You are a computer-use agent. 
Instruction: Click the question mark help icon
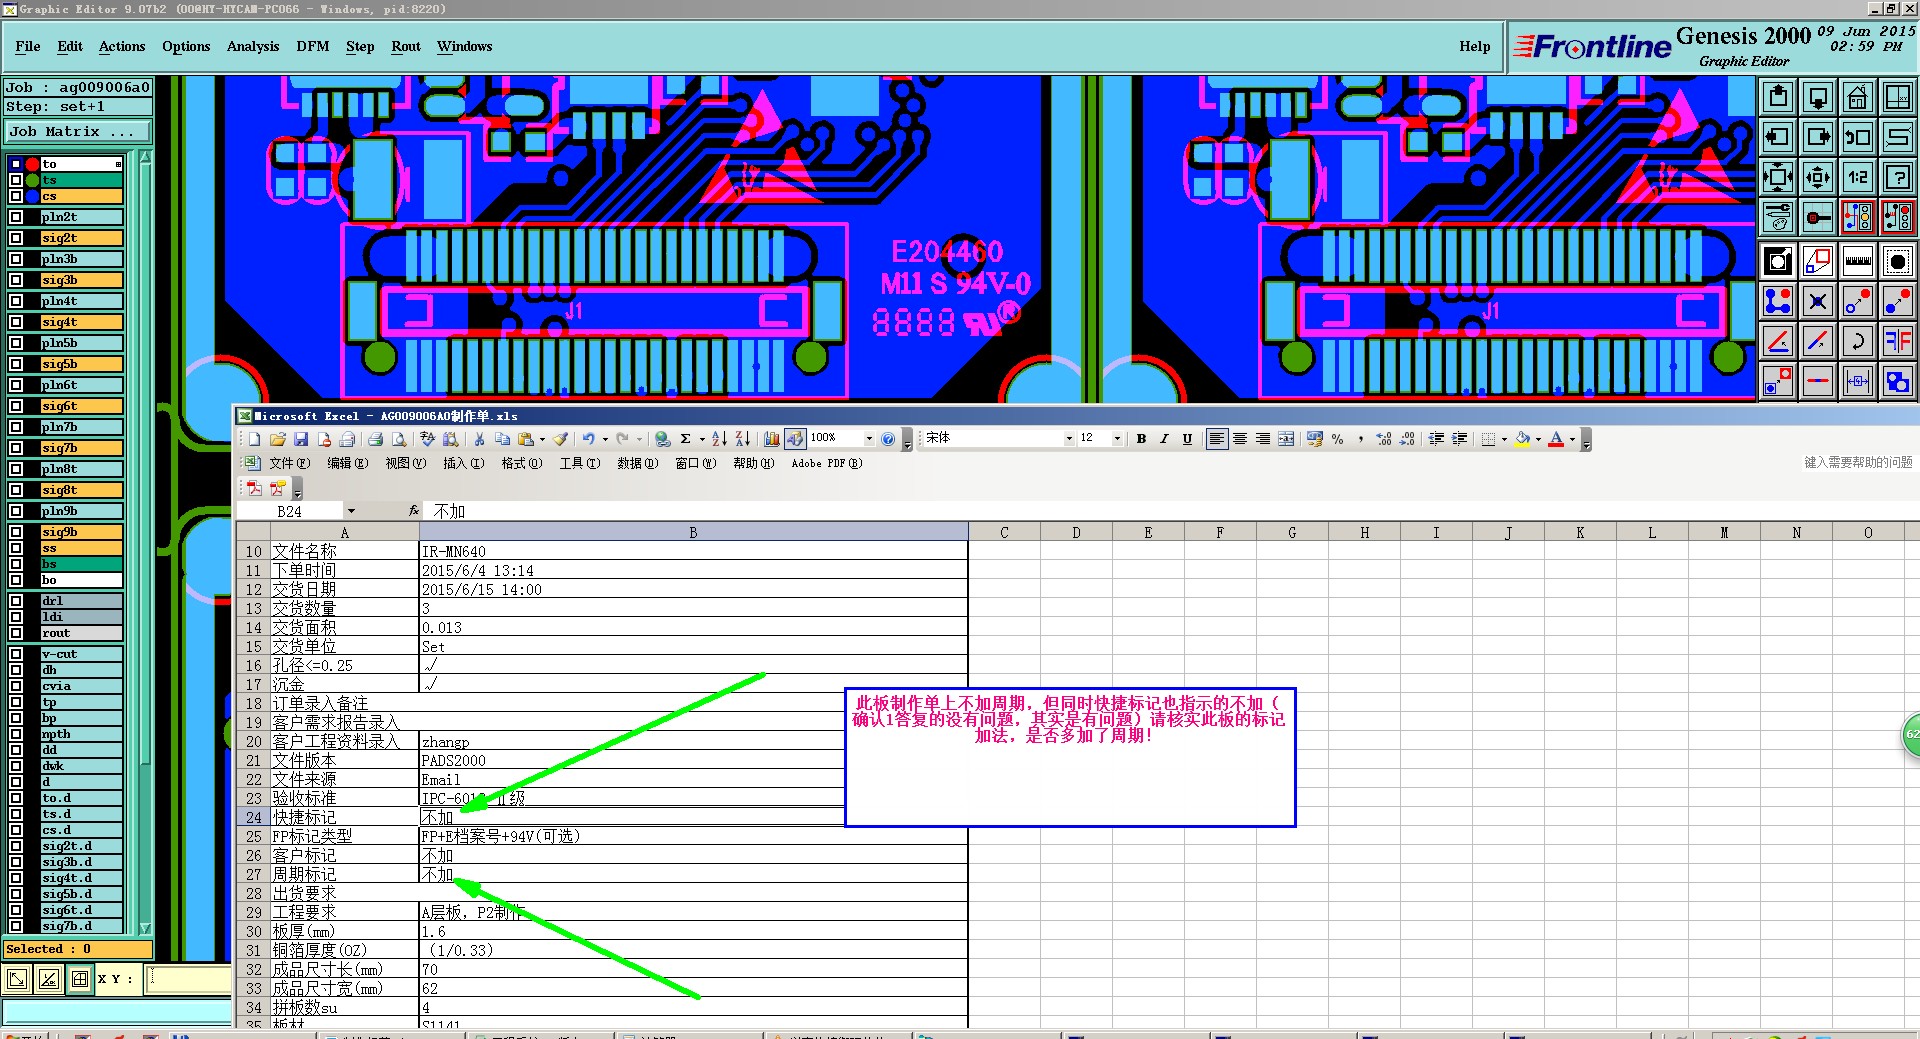(1898, 177)
